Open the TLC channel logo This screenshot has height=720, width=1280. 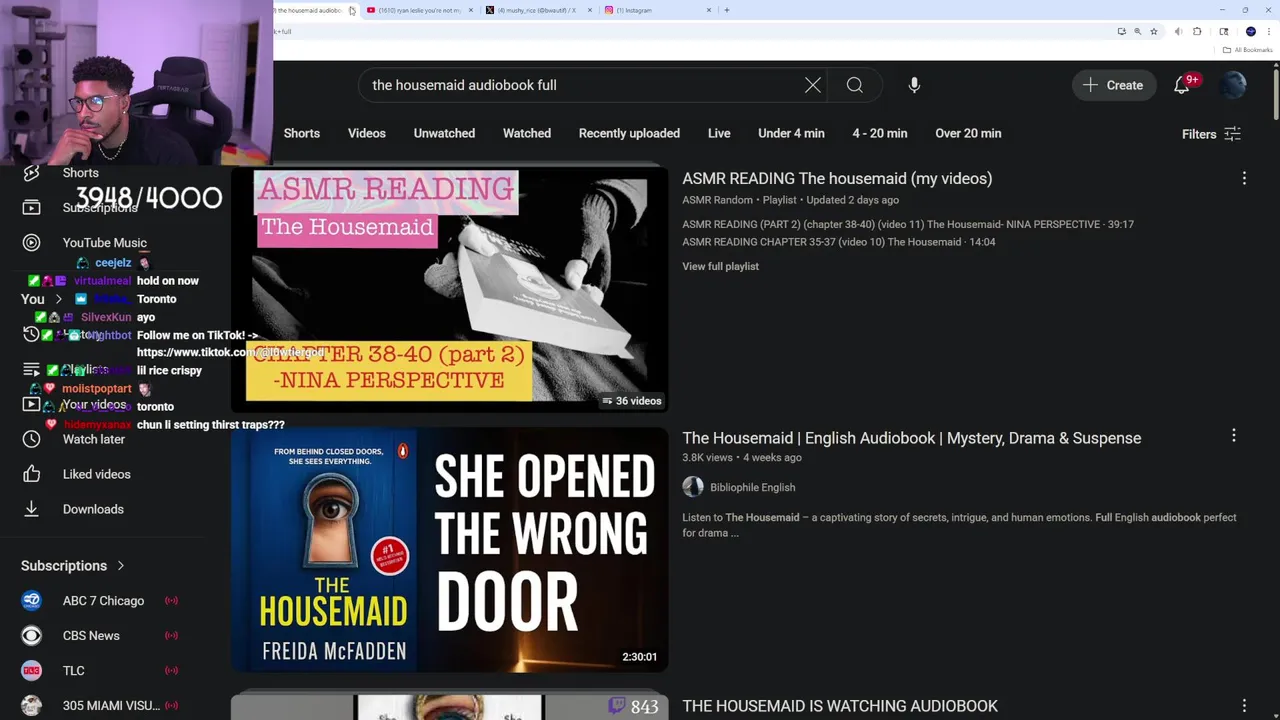31,671
